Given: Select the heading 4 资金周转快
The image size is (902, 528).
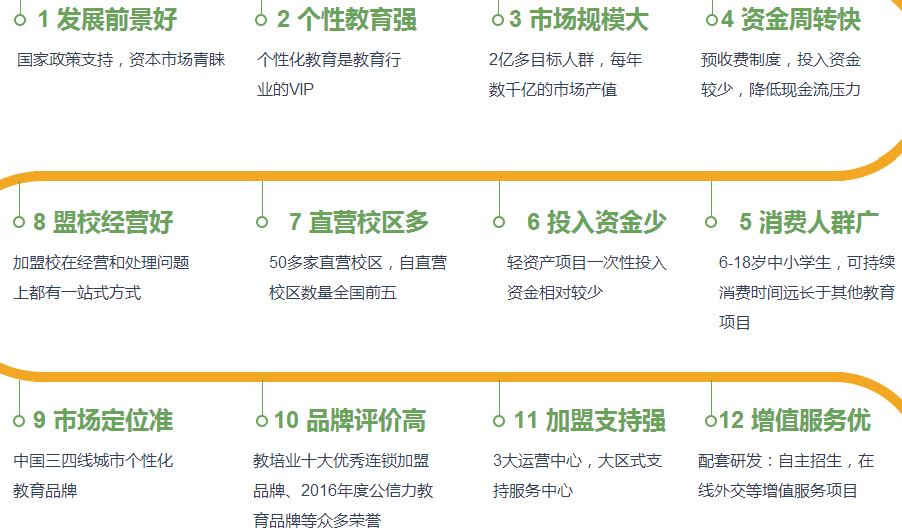Looking at the screenshot, I should [x=791, y=20].
